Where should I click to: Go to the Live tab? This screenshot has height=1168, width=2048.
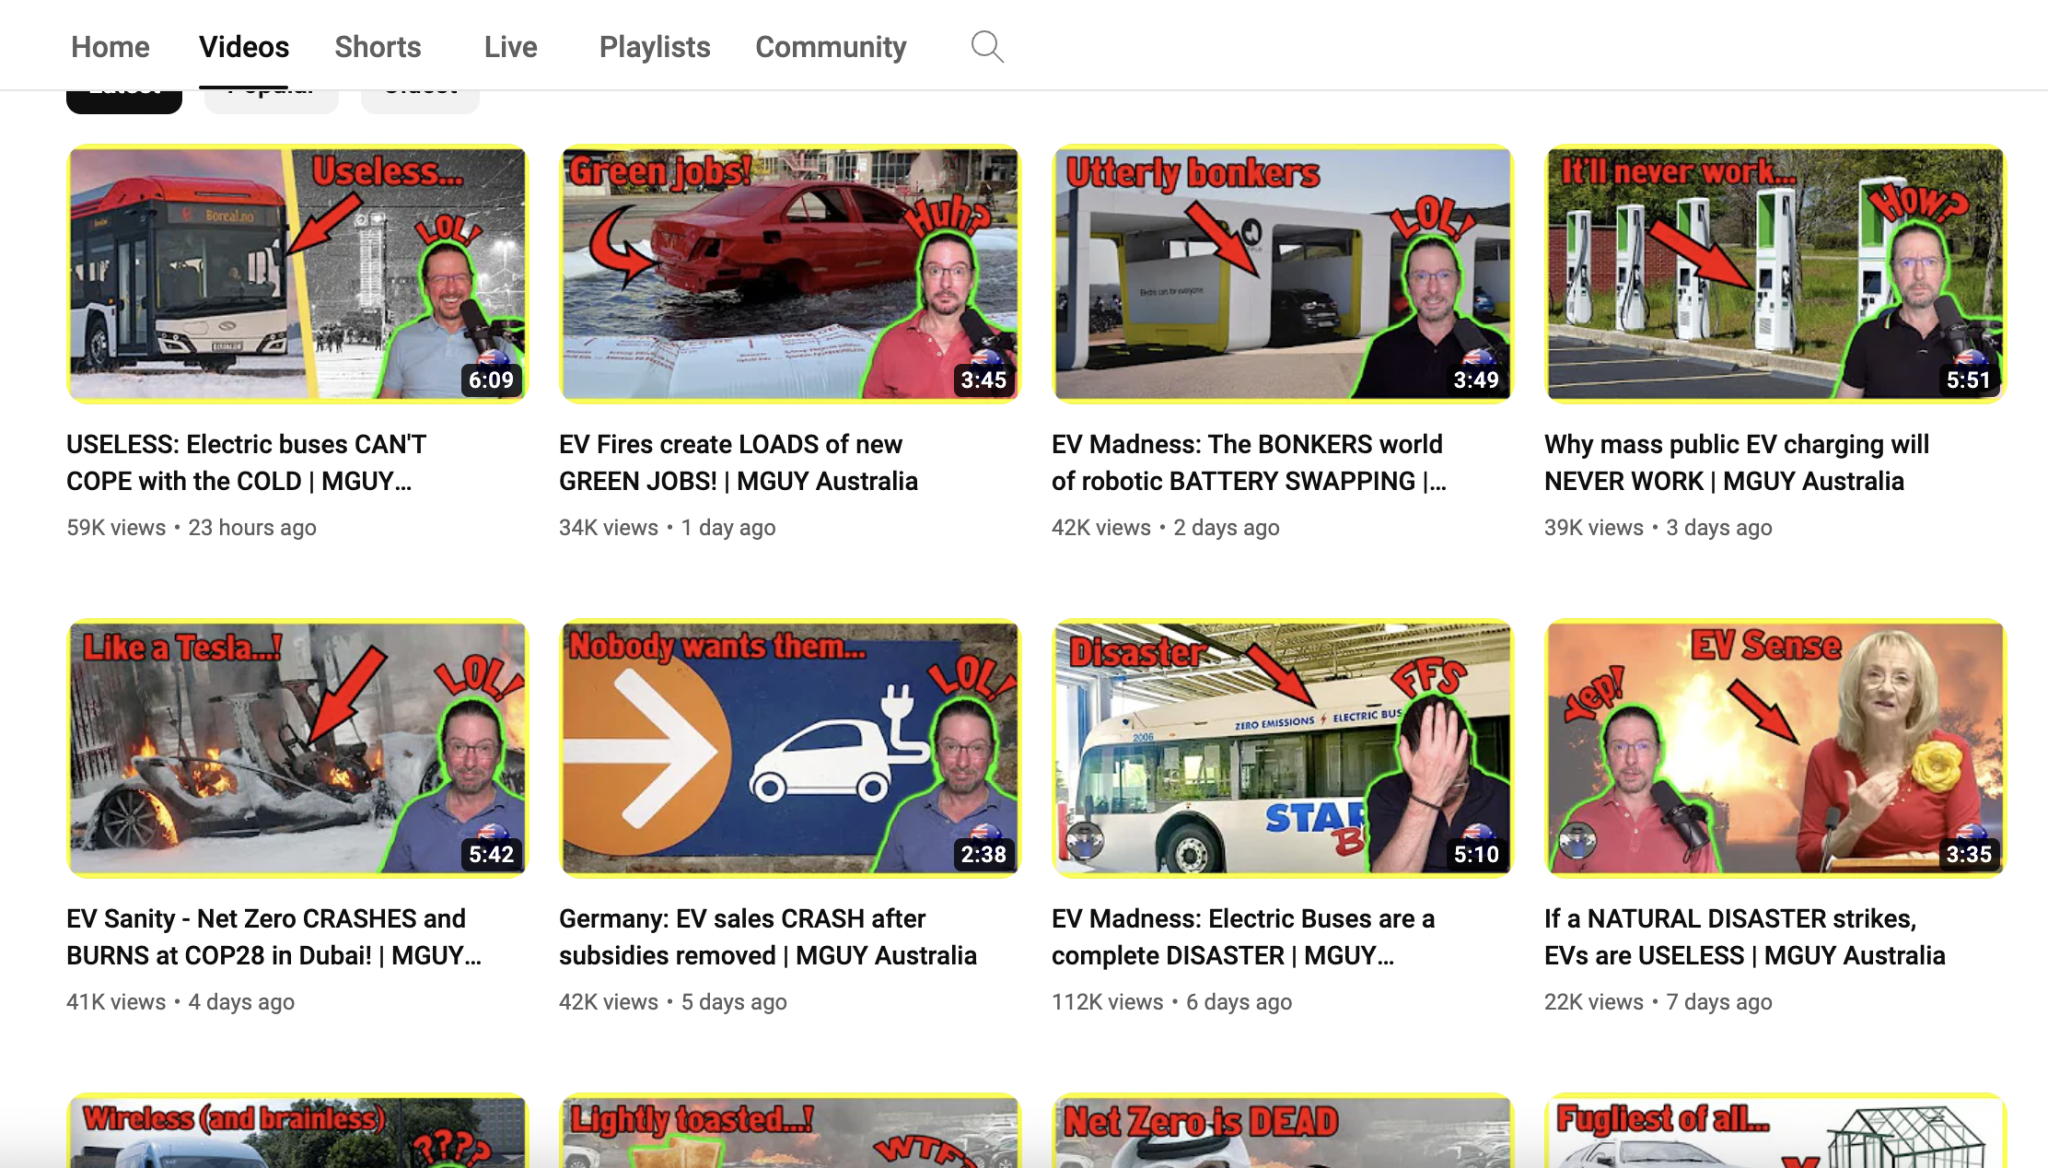point(511,46)
